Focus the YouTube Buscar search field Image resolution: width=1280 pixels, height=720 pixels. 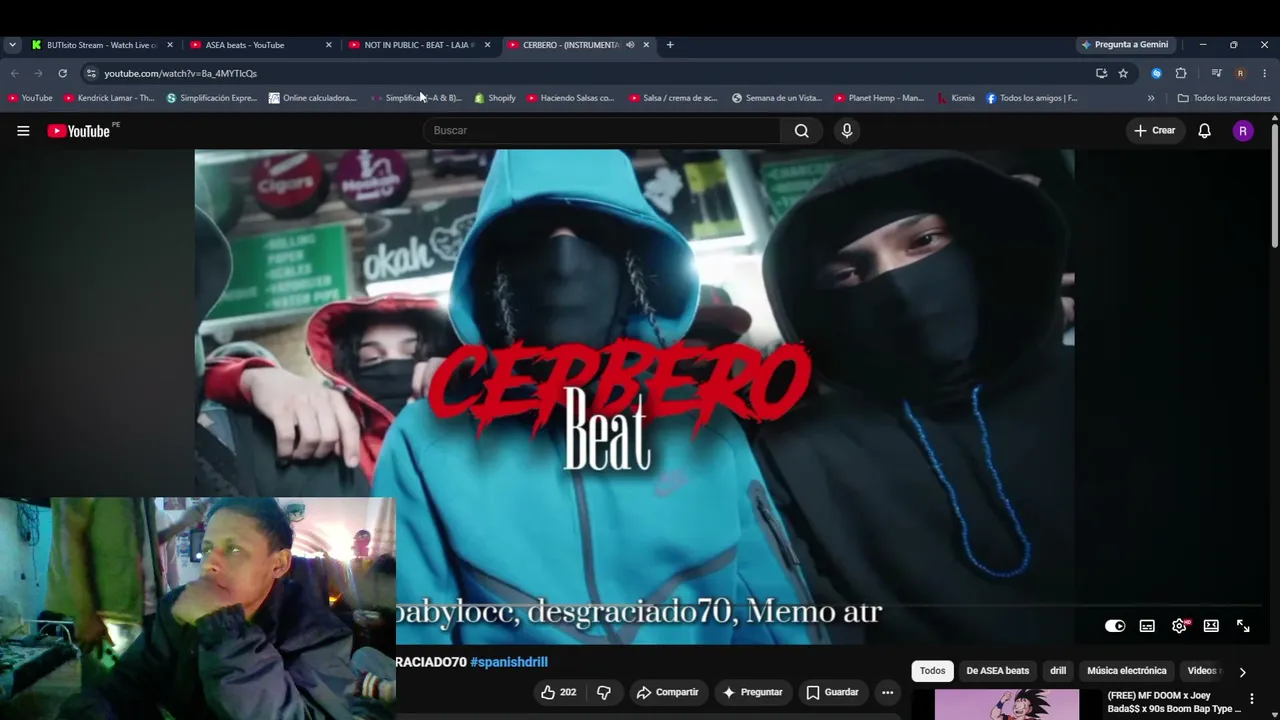(602, 131)
